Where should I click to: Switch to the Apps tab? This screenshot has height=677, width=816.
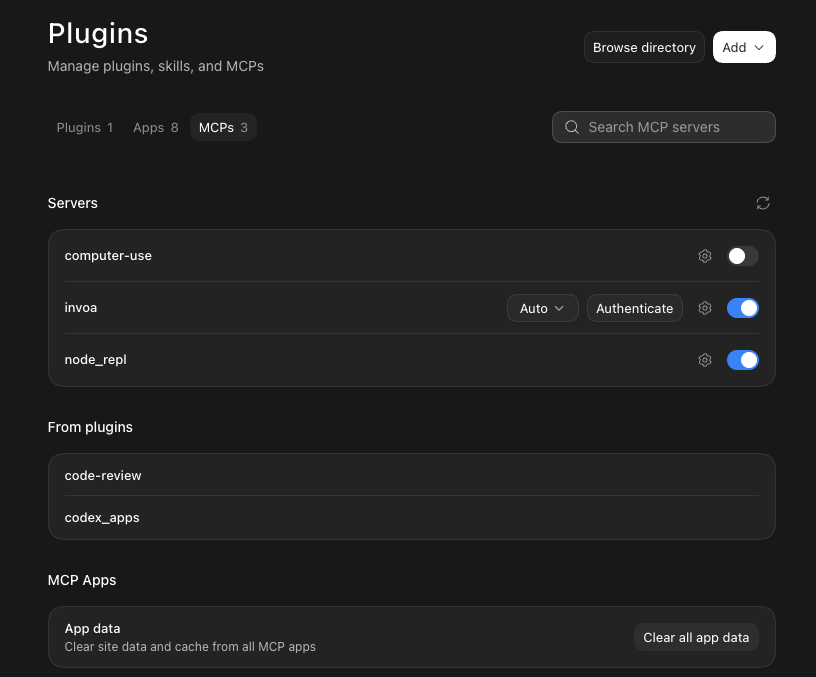156,127
